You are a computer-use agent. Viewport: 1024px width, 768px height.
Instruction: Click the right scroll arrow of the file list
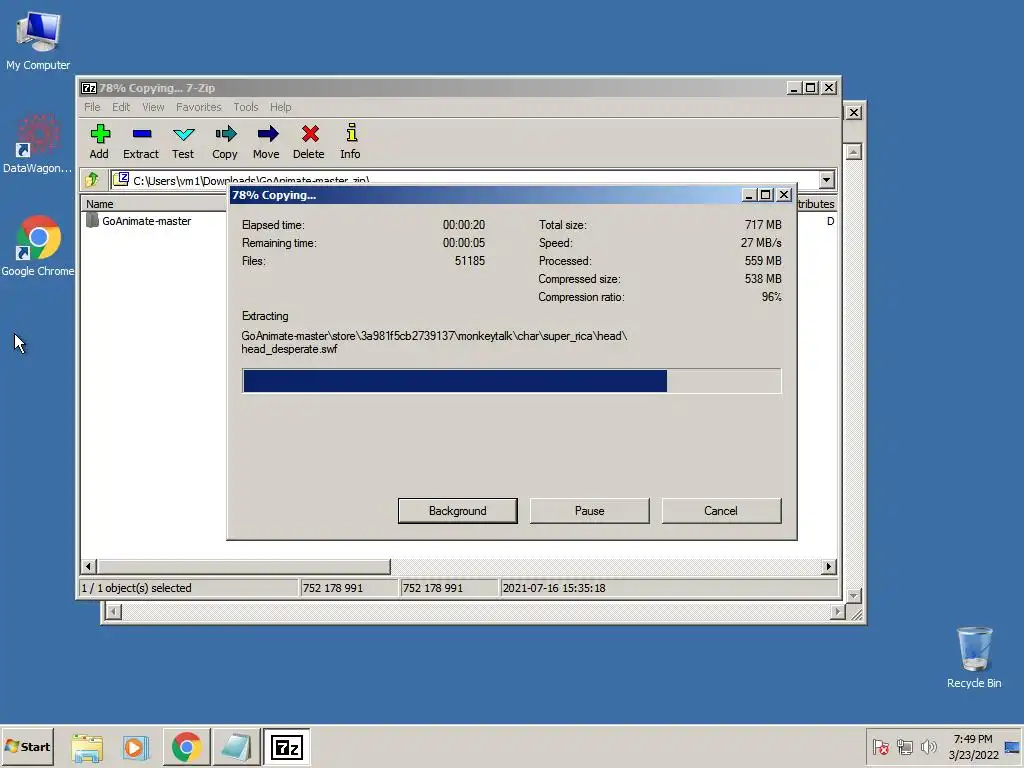(829, 566)
